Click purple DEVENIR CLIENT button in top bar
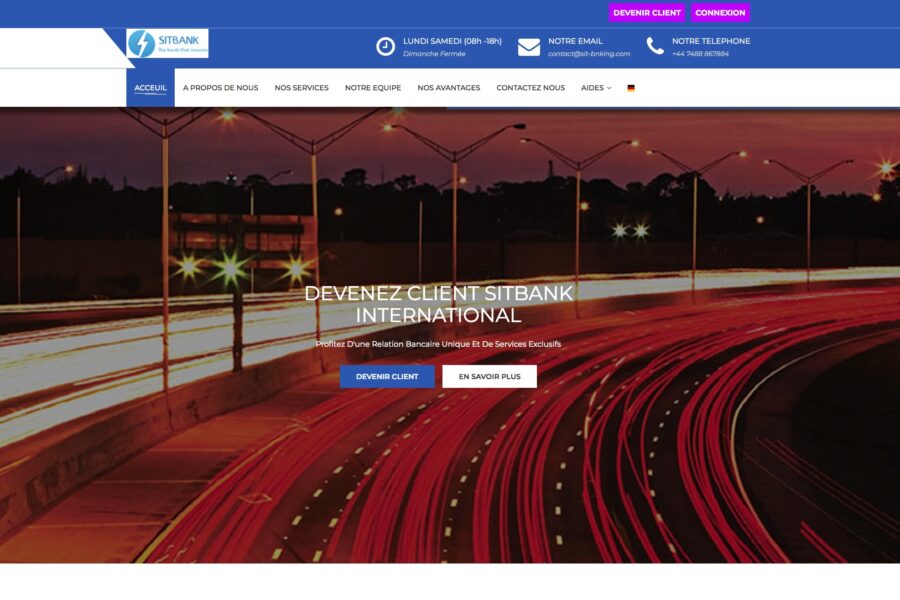This screenshot has width=900, height=600. [647, 13]
